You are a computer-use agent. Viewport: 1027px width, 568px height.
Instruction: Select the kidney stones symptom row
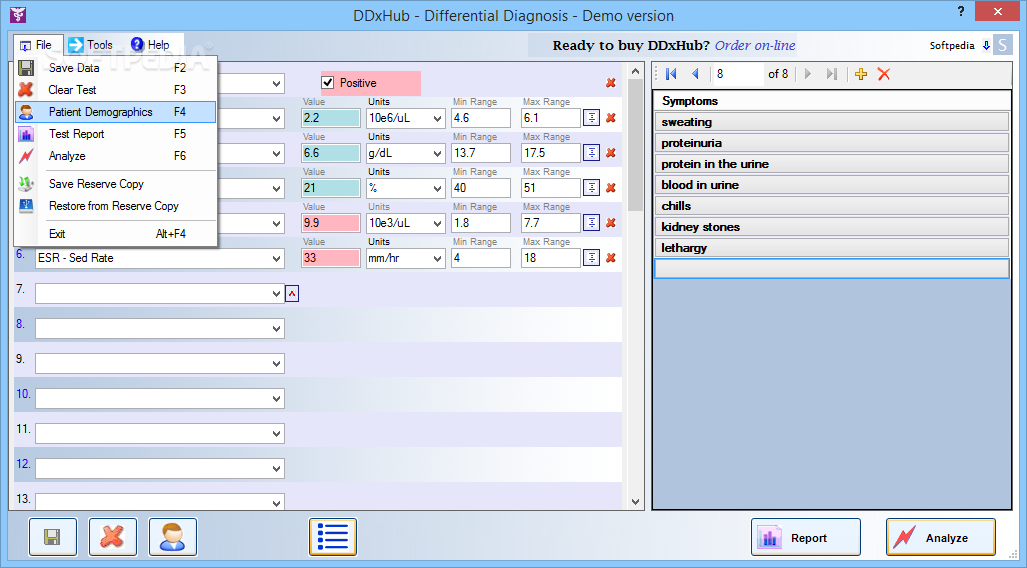pos(832,227)
